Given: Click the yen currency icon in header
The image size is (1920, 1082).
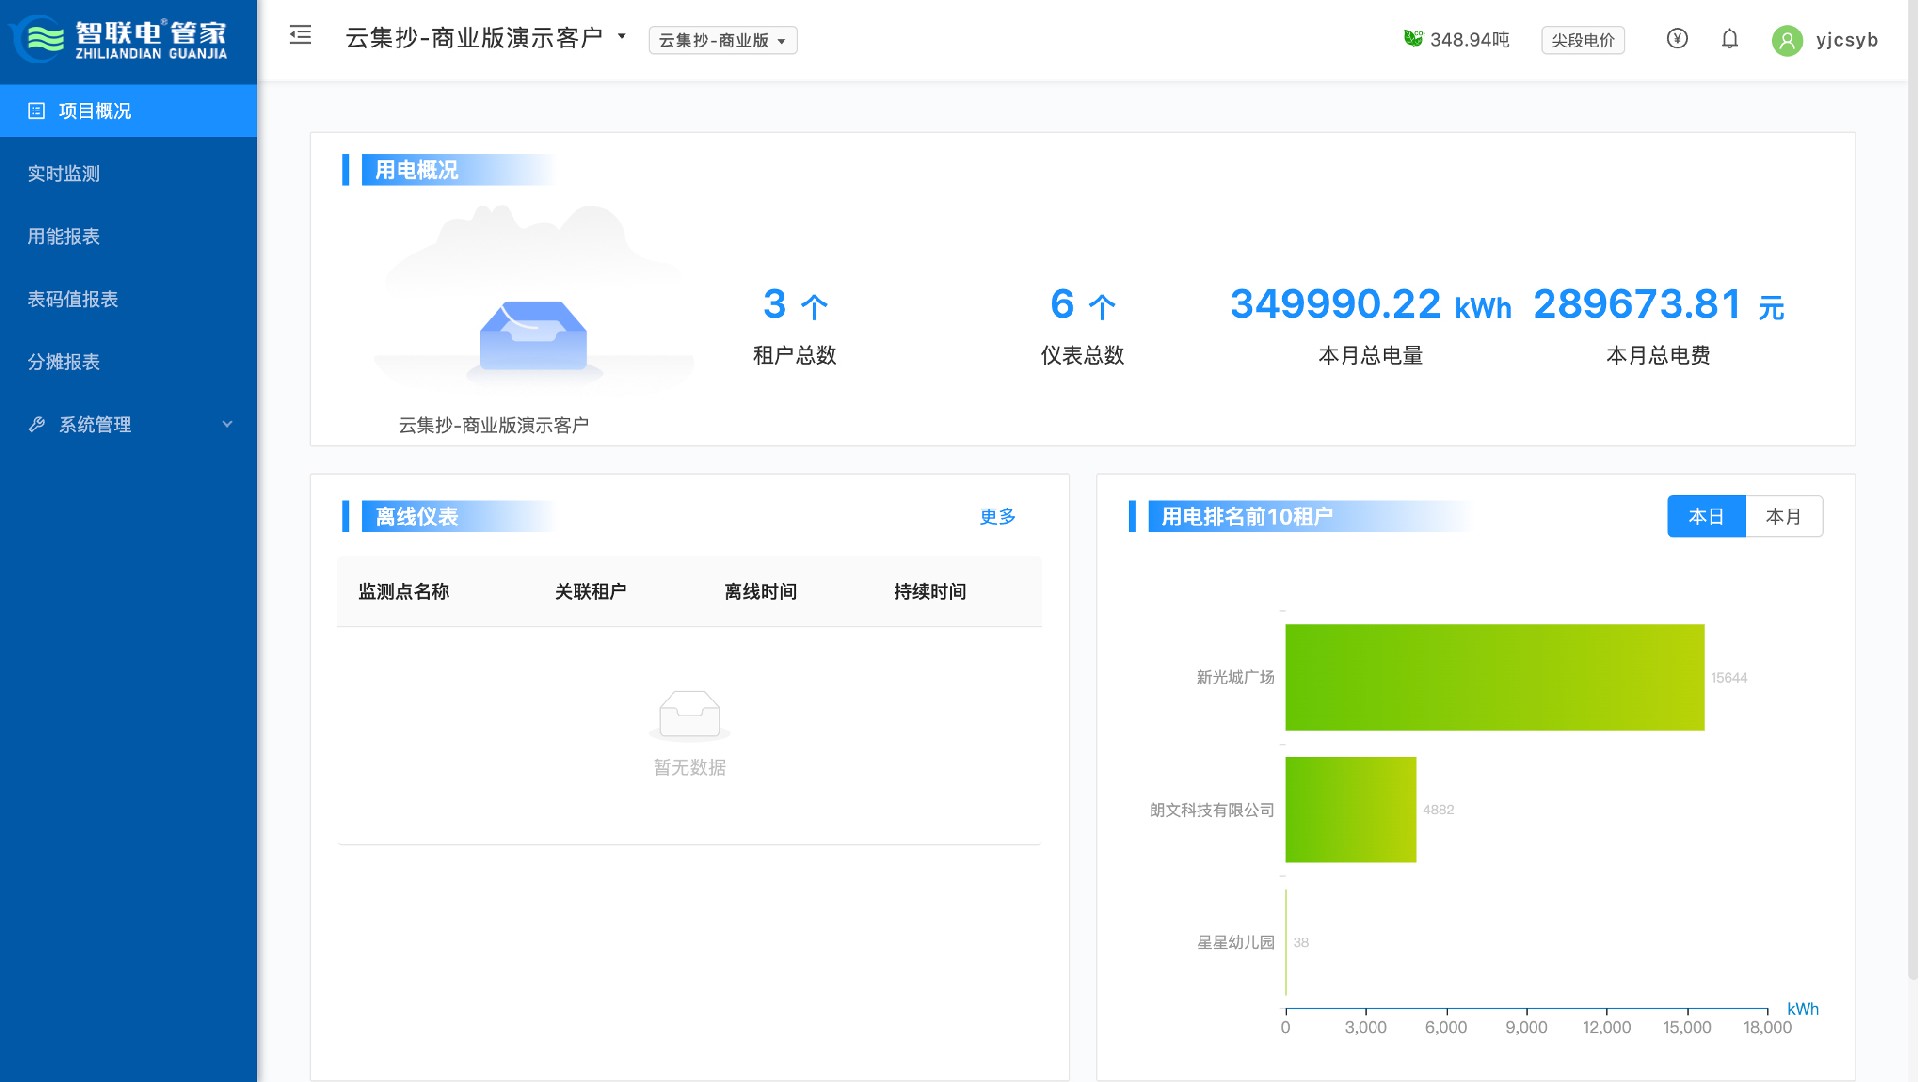Looking at the screenshot, I should pos(1677,39).
